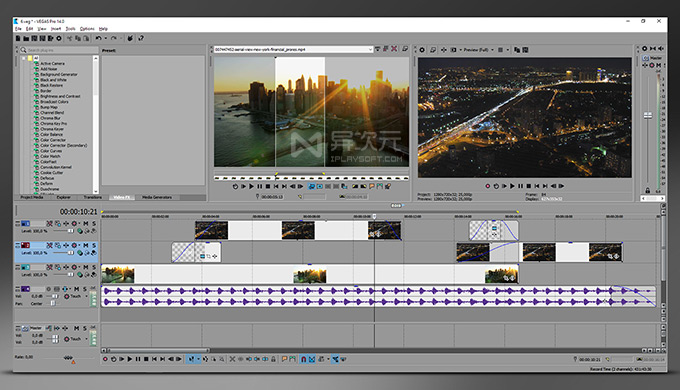Solo the Master bus track
The height and width of the screenshot is (390, 680).
click(x=85, y=328)
